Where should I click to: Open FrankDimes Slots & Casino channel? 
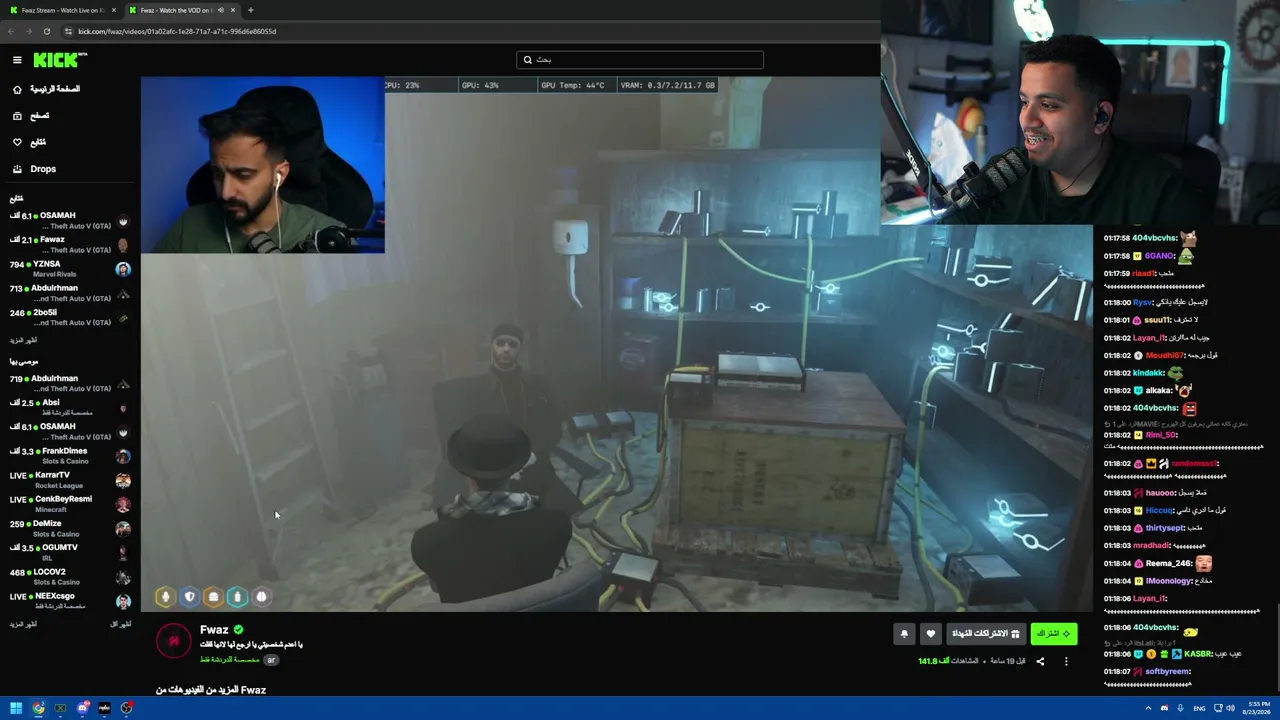pos(68,456)
